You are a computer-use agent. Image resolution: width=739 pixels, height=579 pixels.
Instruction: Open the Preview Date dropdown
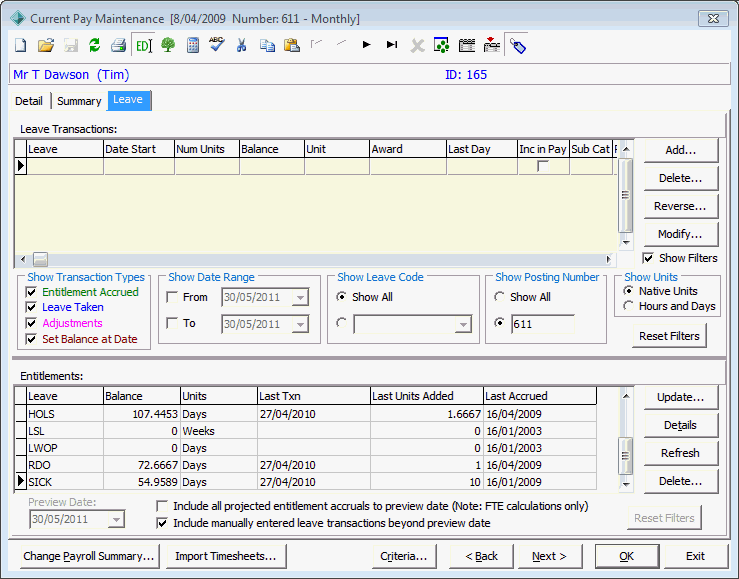[x=116, y=520]
